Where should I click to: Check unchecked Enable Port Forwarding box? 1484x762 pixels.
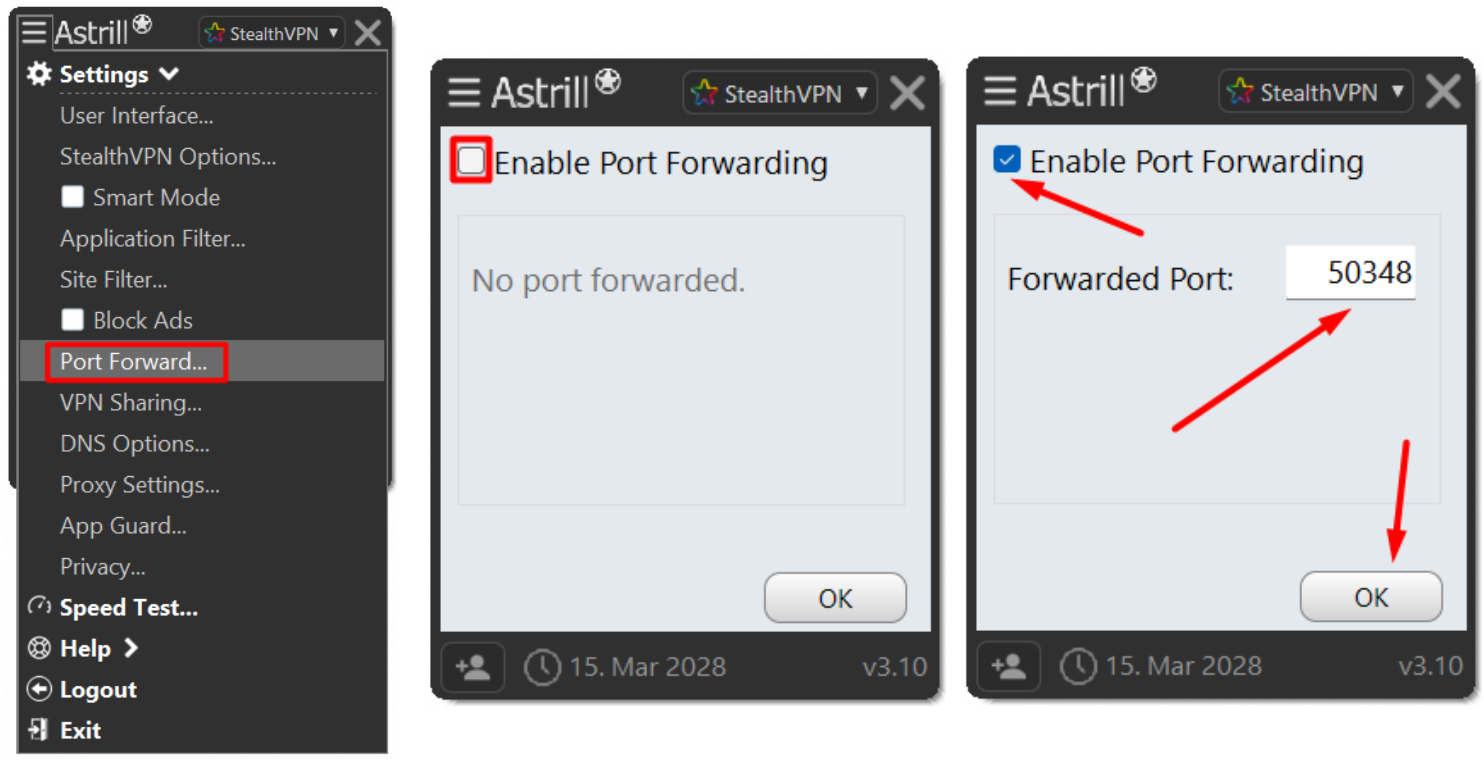(x=471, y=161)
